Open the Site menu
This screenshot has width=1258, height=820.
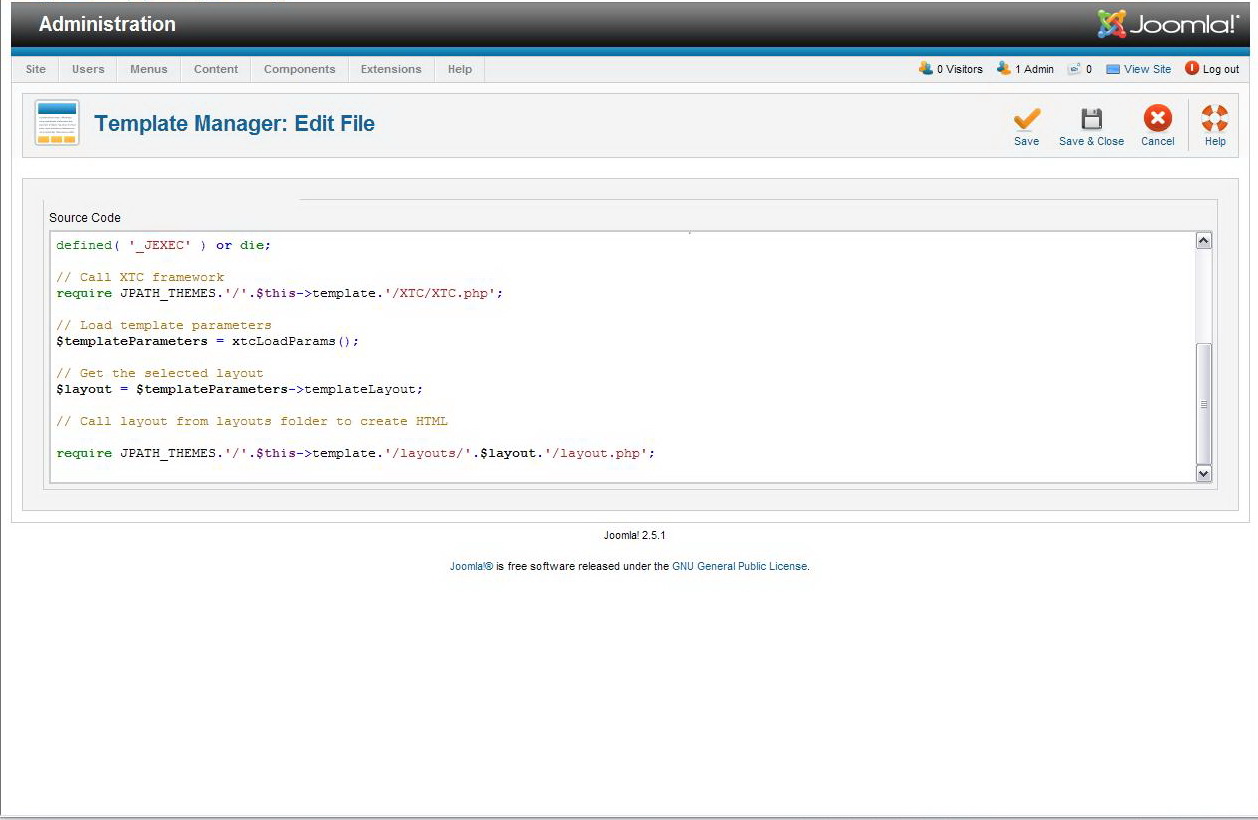click(36, 69)
